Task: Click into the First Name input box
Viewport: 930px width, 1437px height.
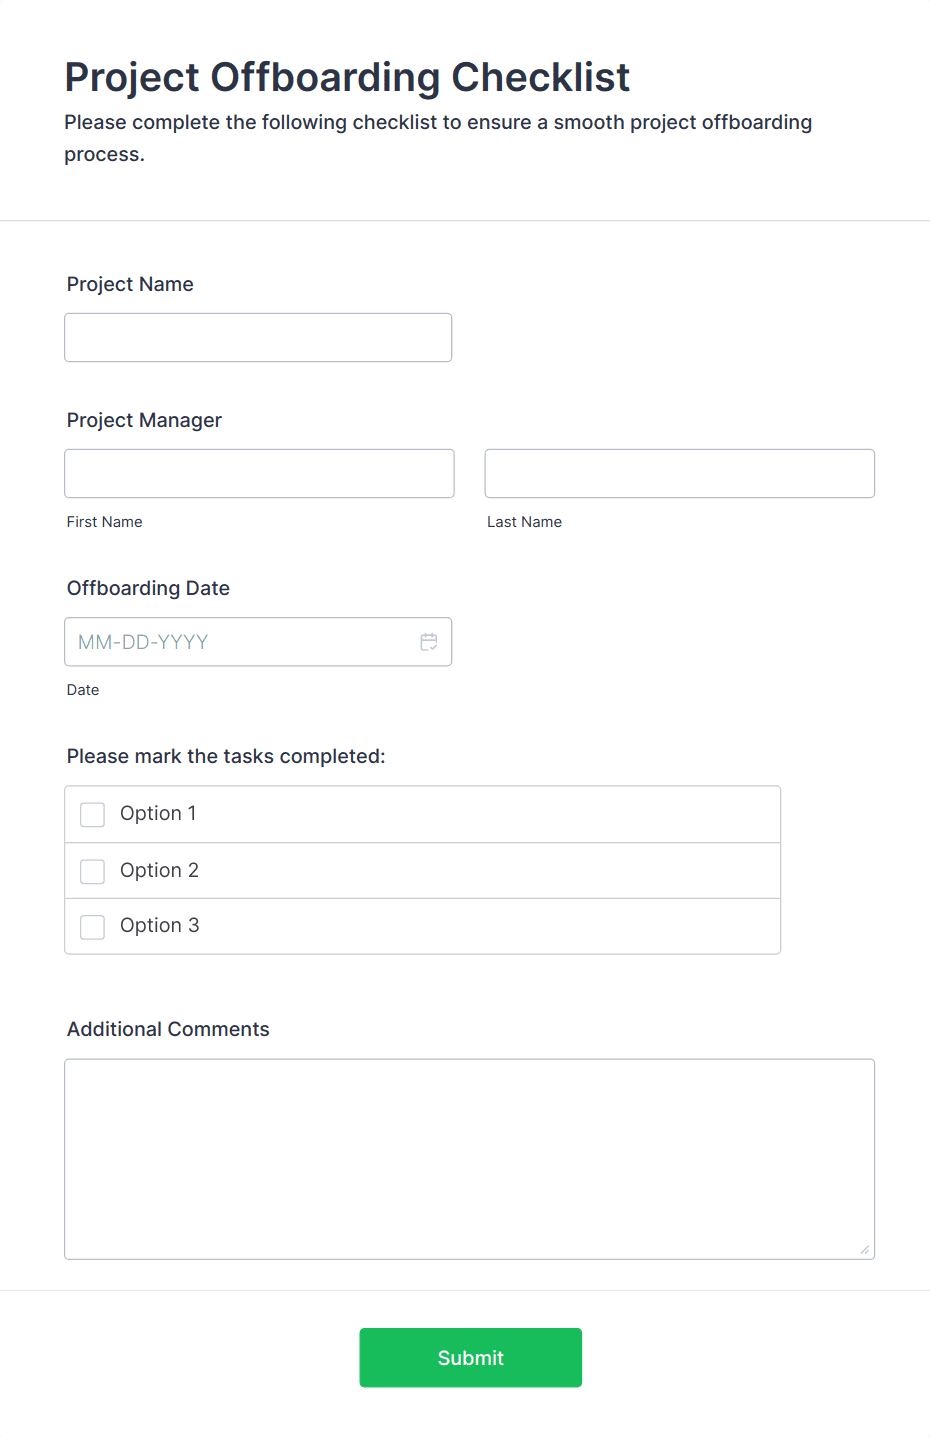Action: (259, 474)
